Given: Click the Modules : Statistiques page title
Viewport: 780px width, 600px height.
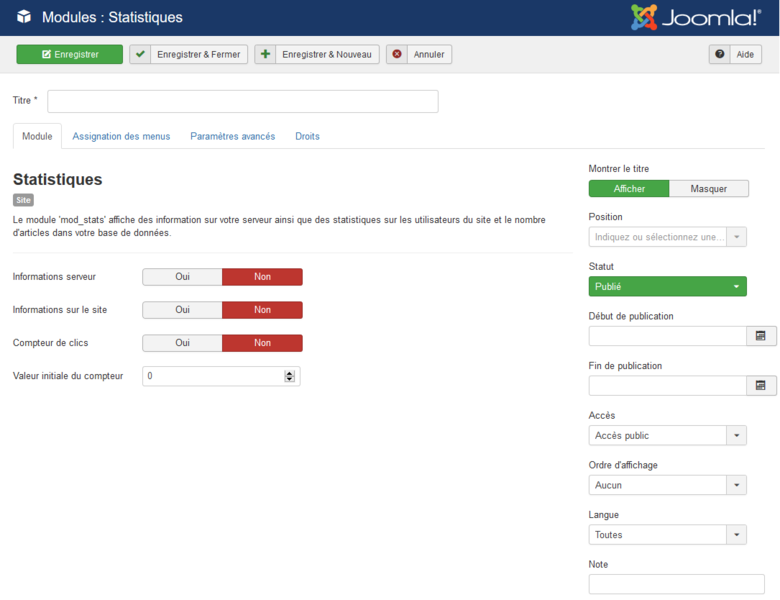Looking at the screenshot, I should [112, 17].
